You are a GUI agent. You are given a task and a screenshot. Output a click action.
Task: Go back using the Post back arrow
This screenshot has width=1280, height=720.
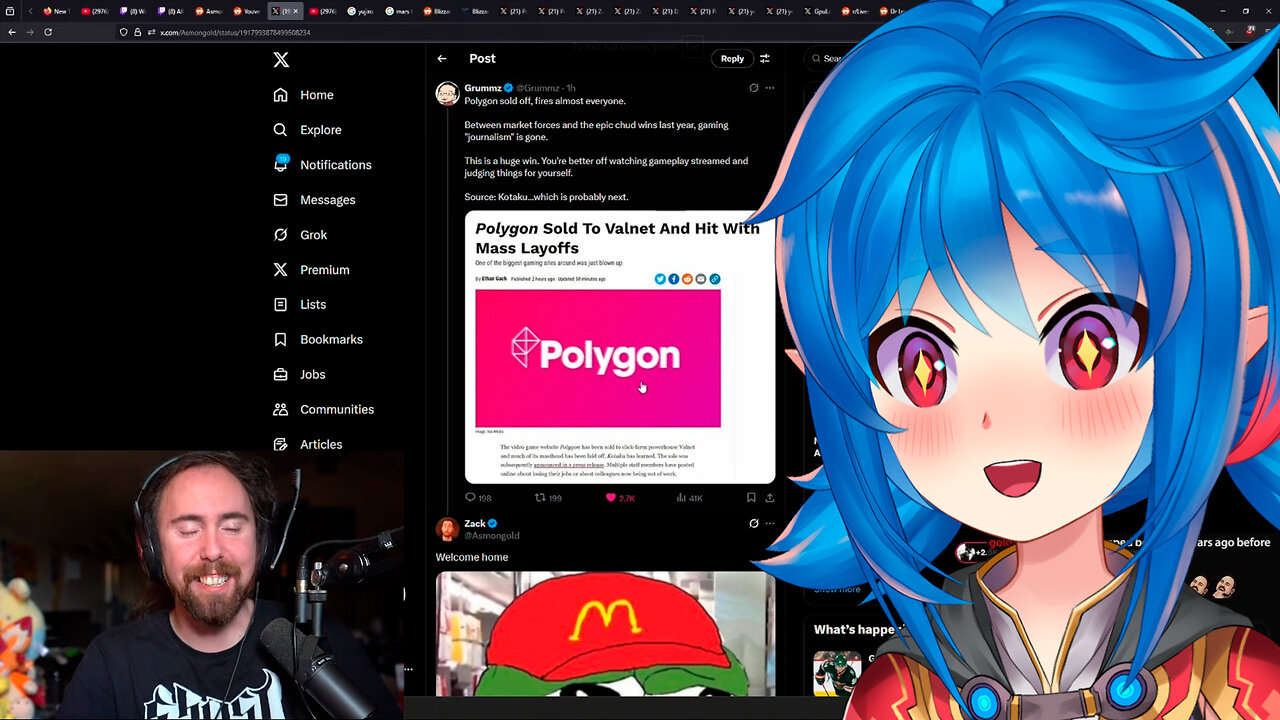coord(442,59)
